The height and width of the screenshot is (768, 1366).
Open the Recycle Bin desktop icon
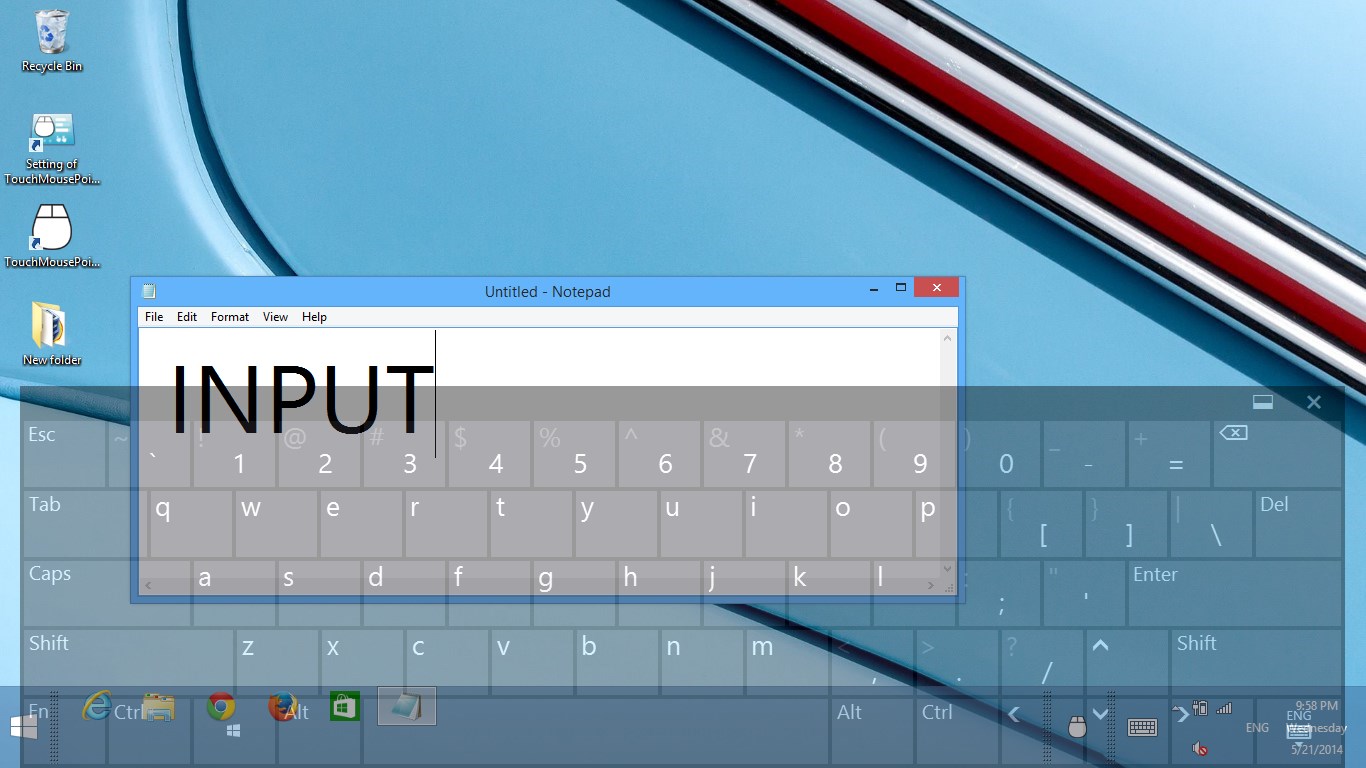tap(52, 40)
